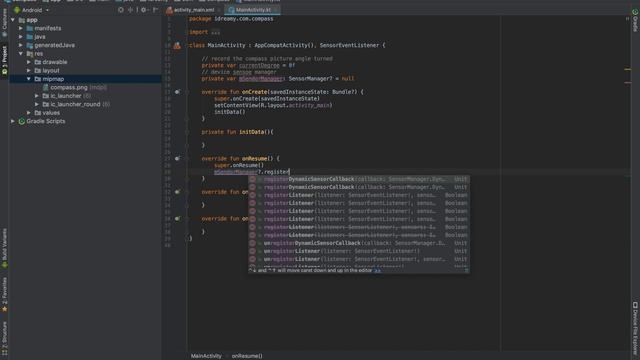Collapse the app module node arrow
Image resolution: width=640 pixels, height=360 pixels.
tap(13, 20)
